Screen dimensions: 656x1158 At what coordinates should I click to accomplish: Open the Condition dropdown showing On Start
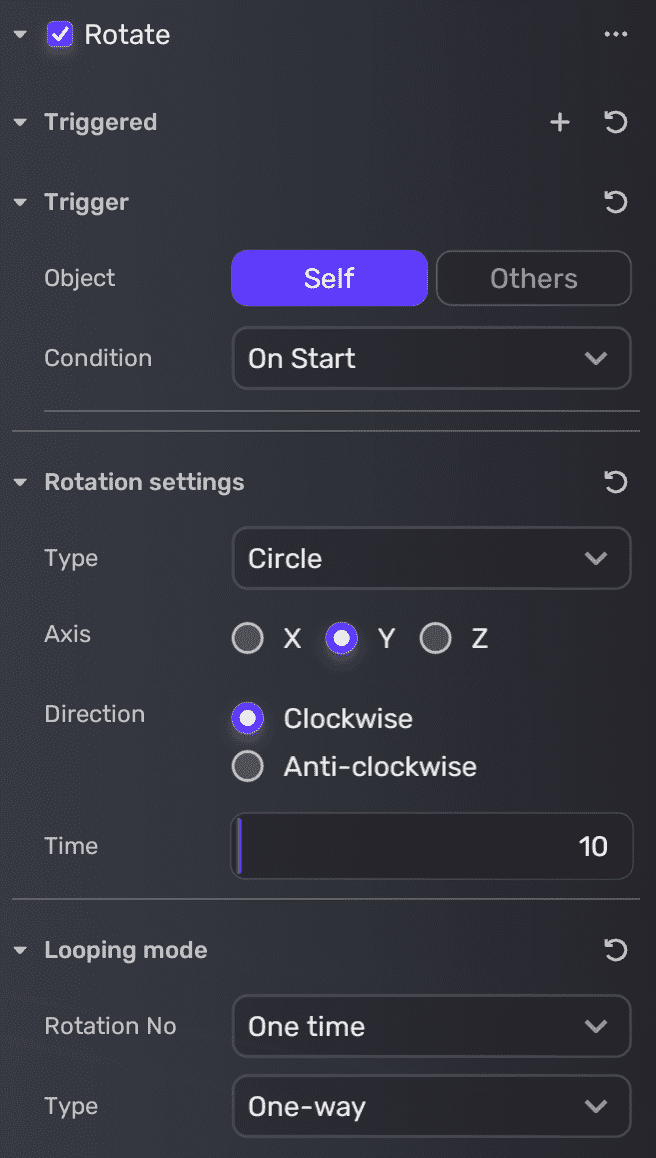[431, 358]
